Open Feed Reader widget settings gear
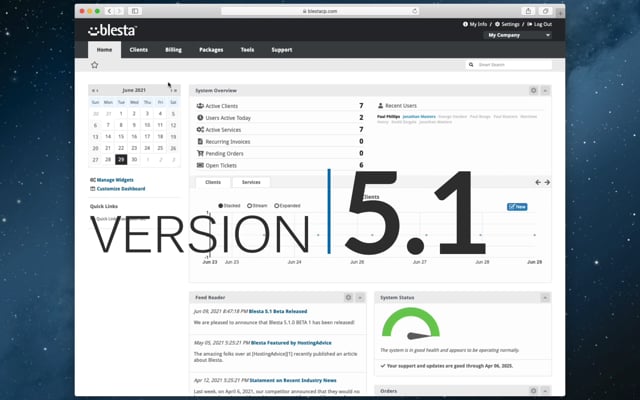The image size is (640, 400). [348, 298]
